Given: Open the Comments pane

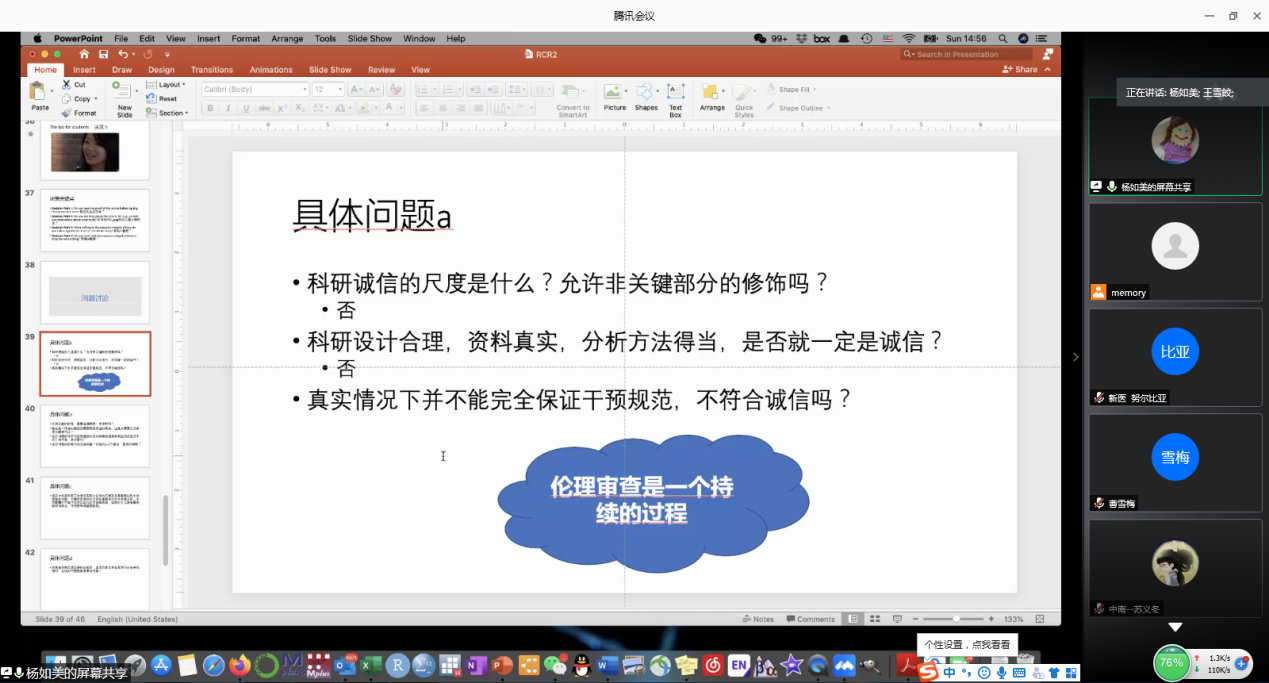Looking at the screenshot, I should pyautogui.click(x=810, y=619).
